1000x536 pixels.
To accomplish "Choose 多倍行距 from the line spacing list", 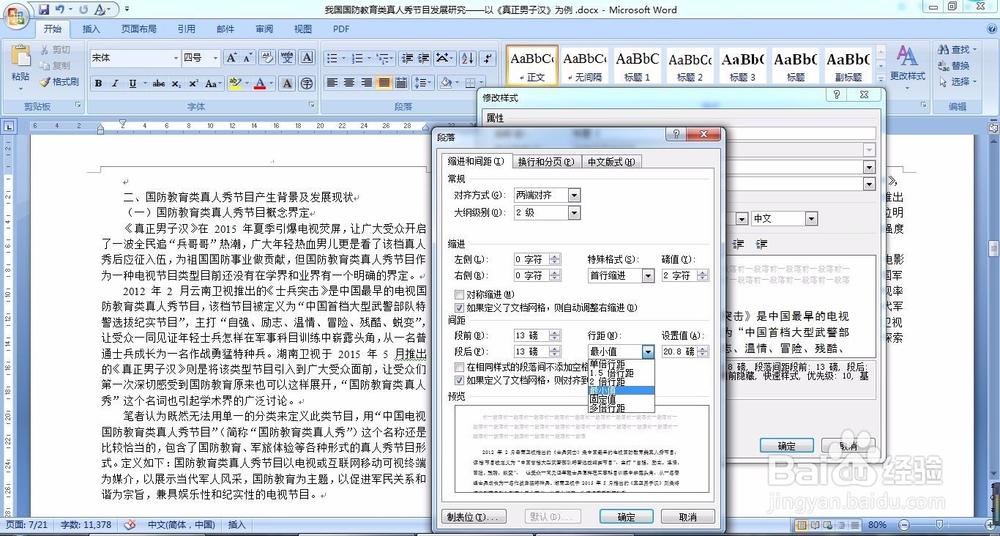I will [621, 408].
